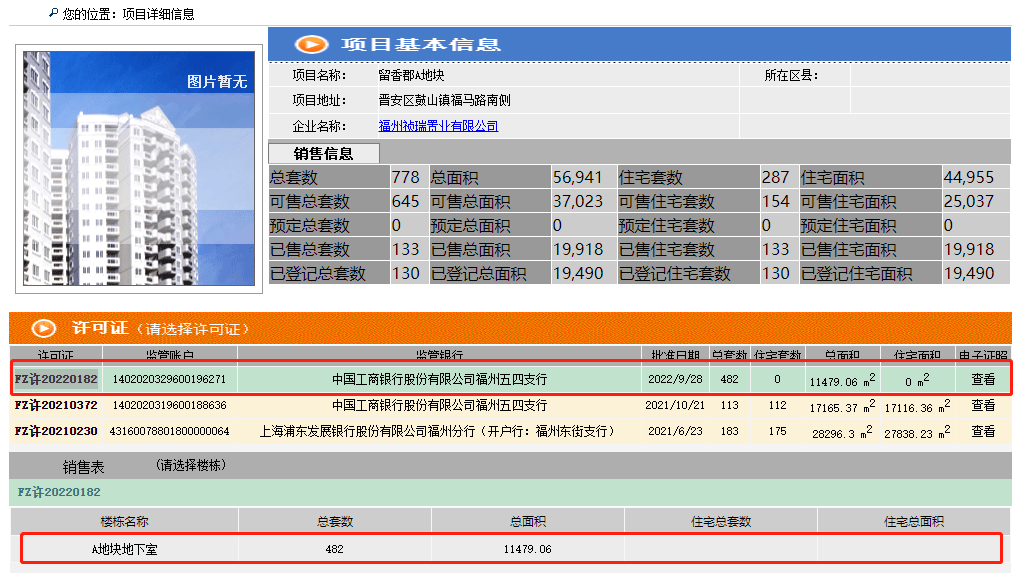Click the 住宅总套数 column header
1031x573 pixels.
pos(721,522)
